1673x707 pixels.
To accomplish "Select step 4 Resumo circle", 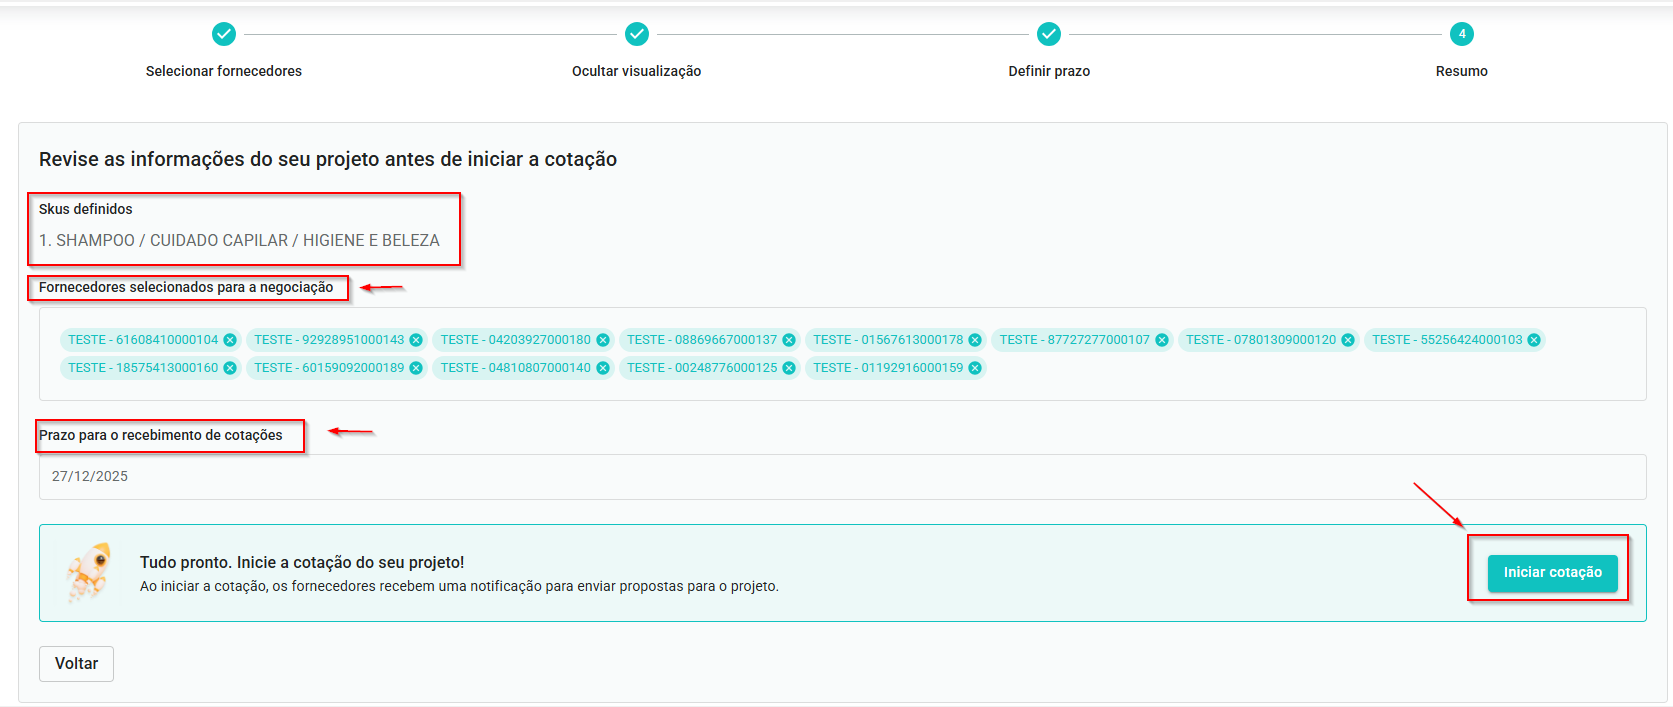I will click(1462, 35).
